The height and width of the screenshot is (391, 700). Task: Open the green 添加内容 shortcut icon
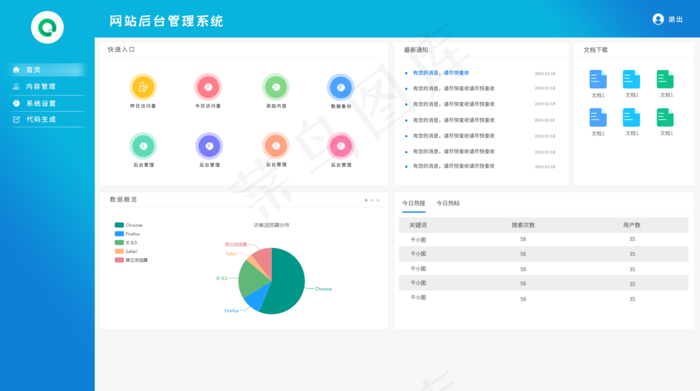276,87
